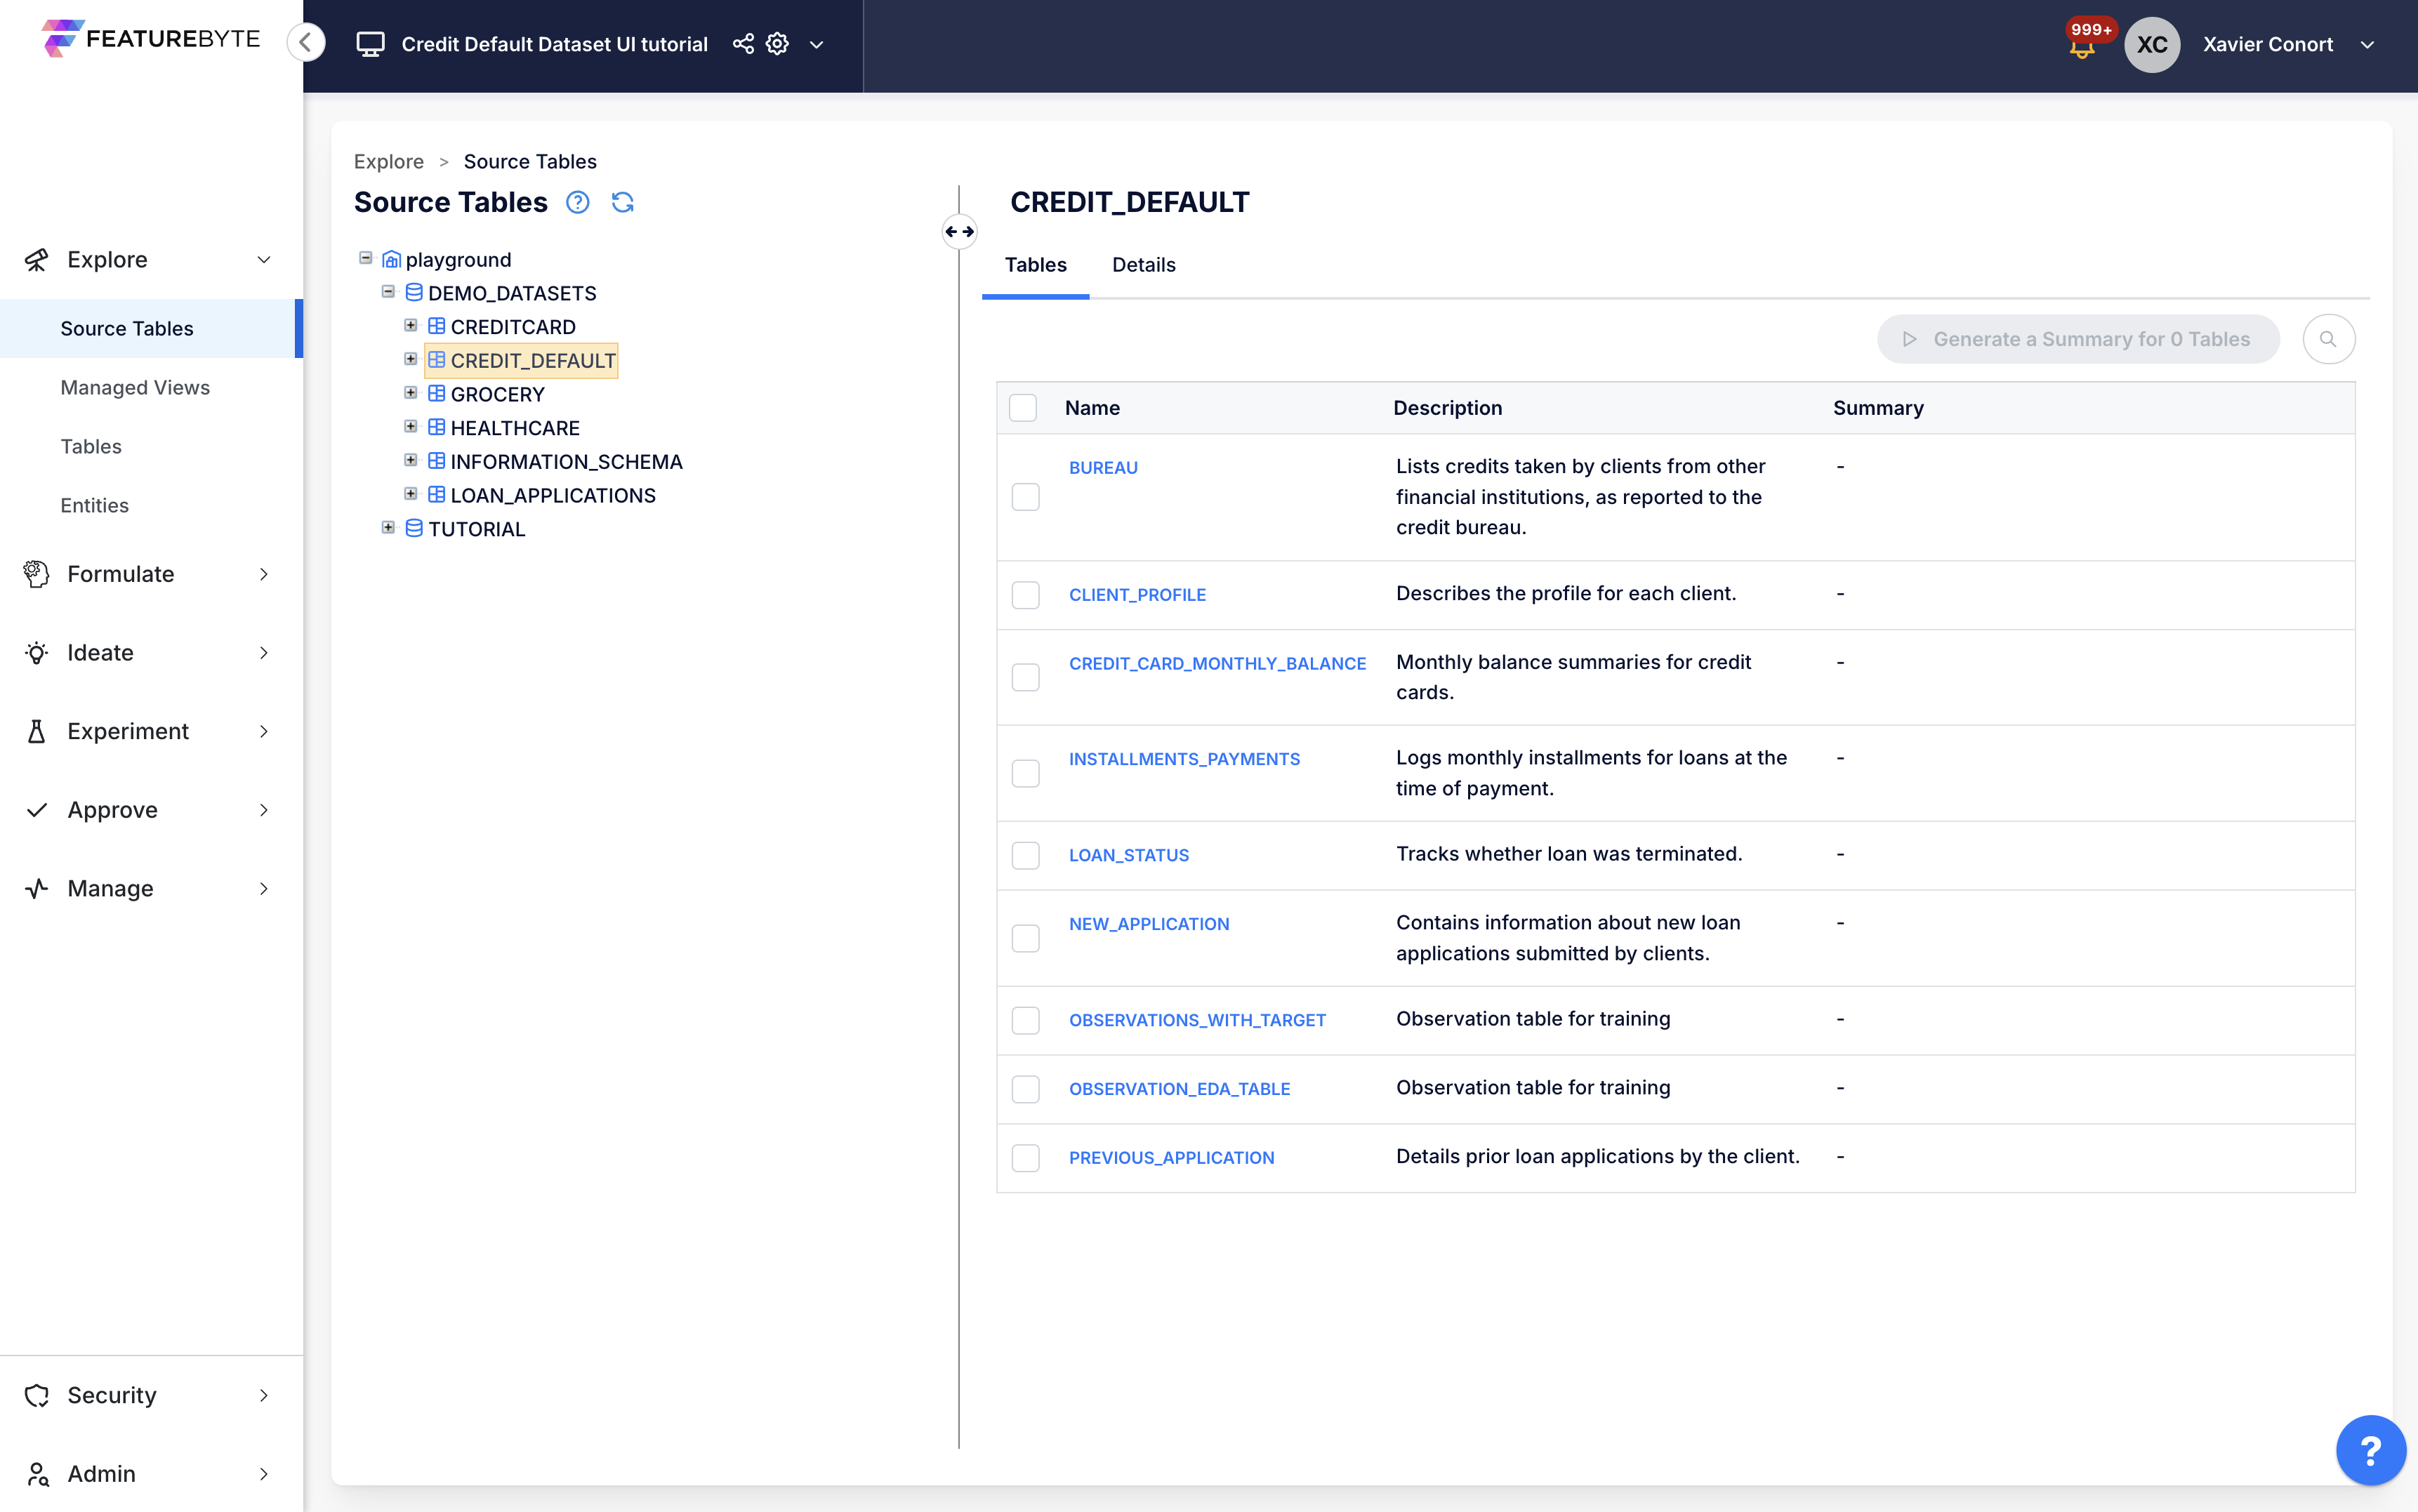Expand the TUTORIAL database node
This screenshot has width=2418, height=1512.
click(388, 528)
